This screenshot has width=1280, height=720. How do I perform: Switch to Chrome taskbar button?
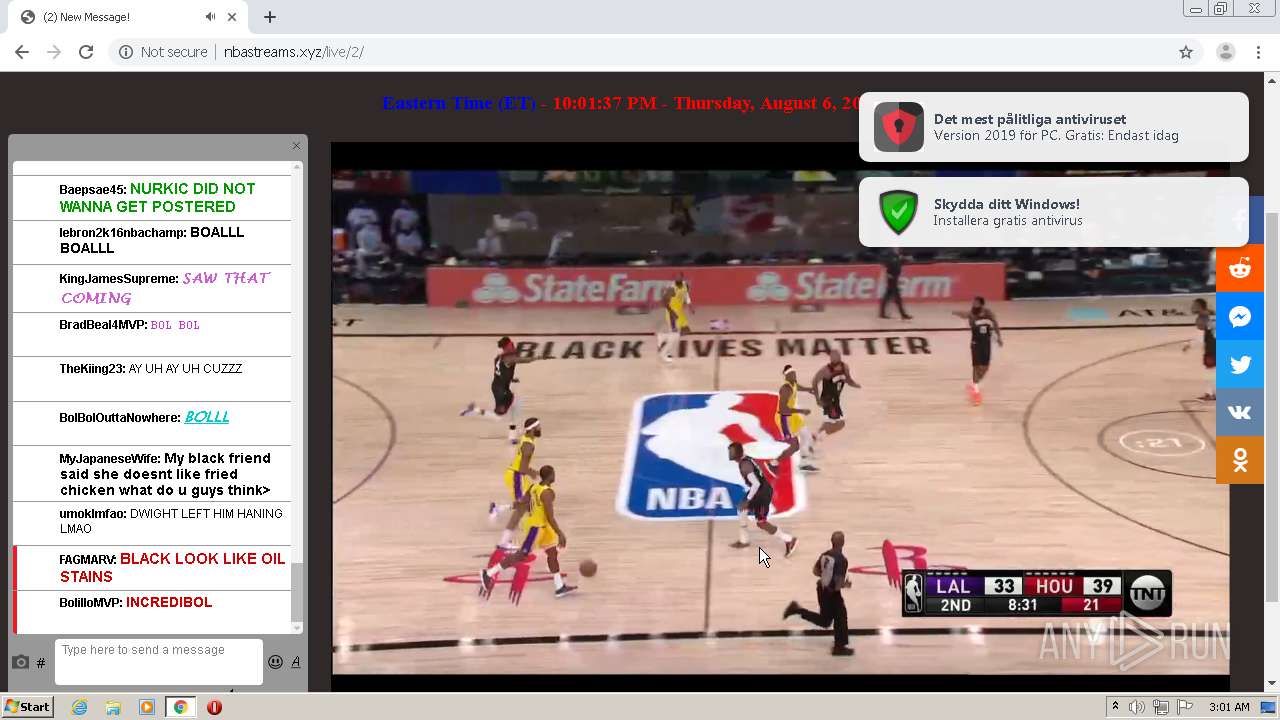180,707
